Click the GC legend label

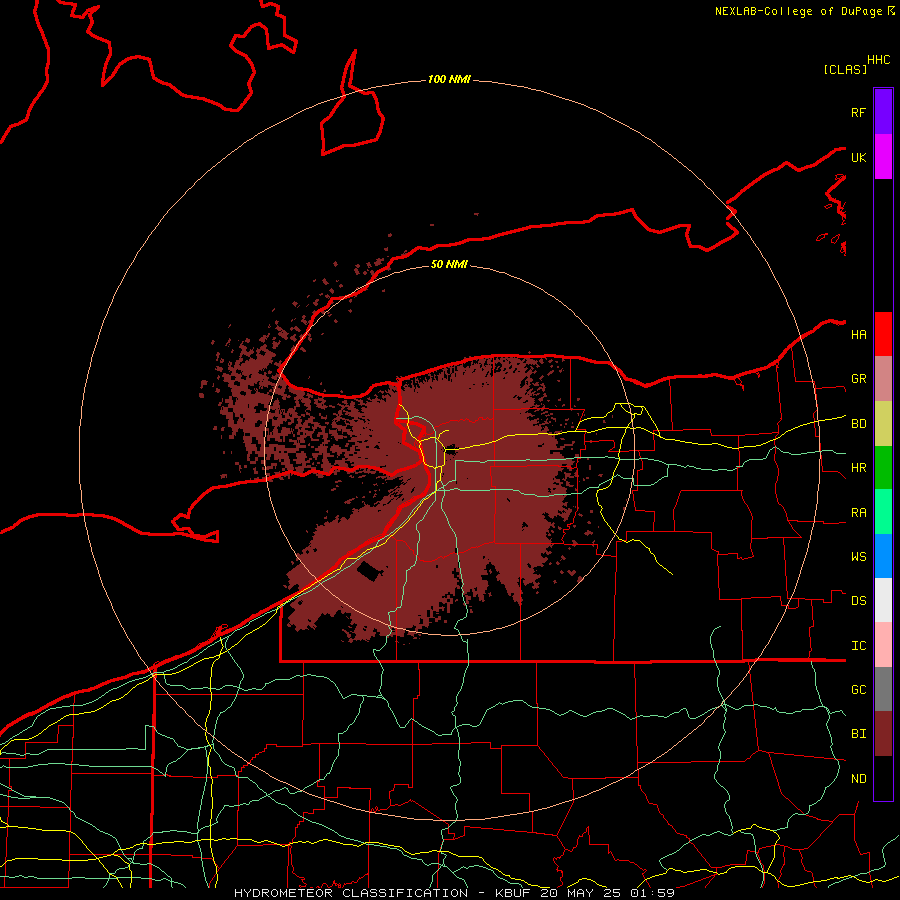click(x=859, y=690)
